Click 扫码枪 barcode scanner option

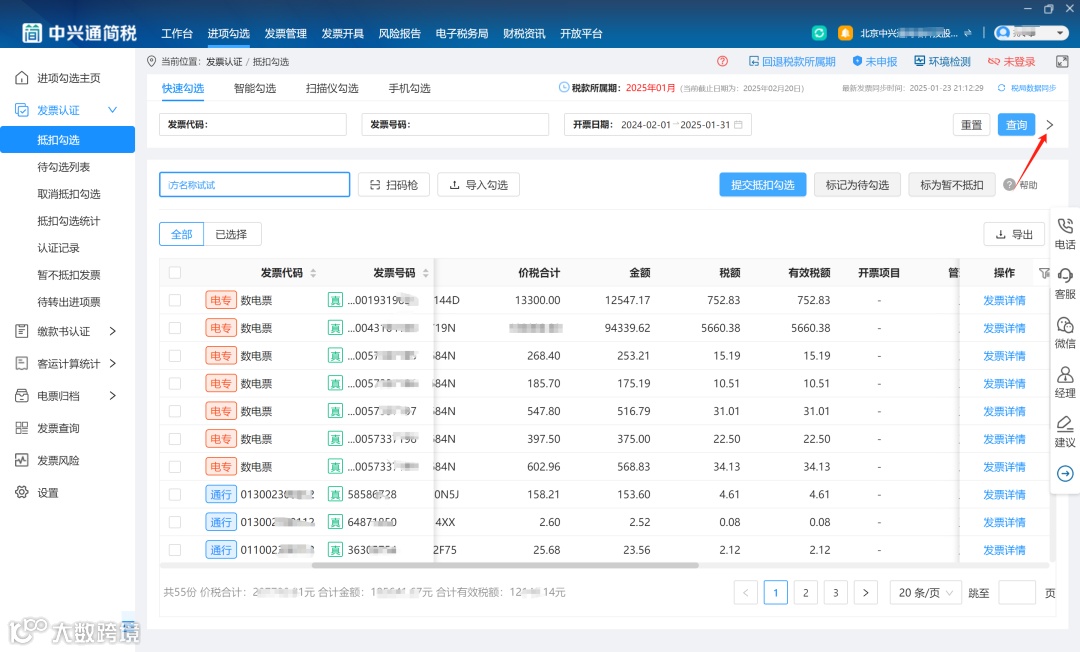pyautogui.click(x=393, y=184)
